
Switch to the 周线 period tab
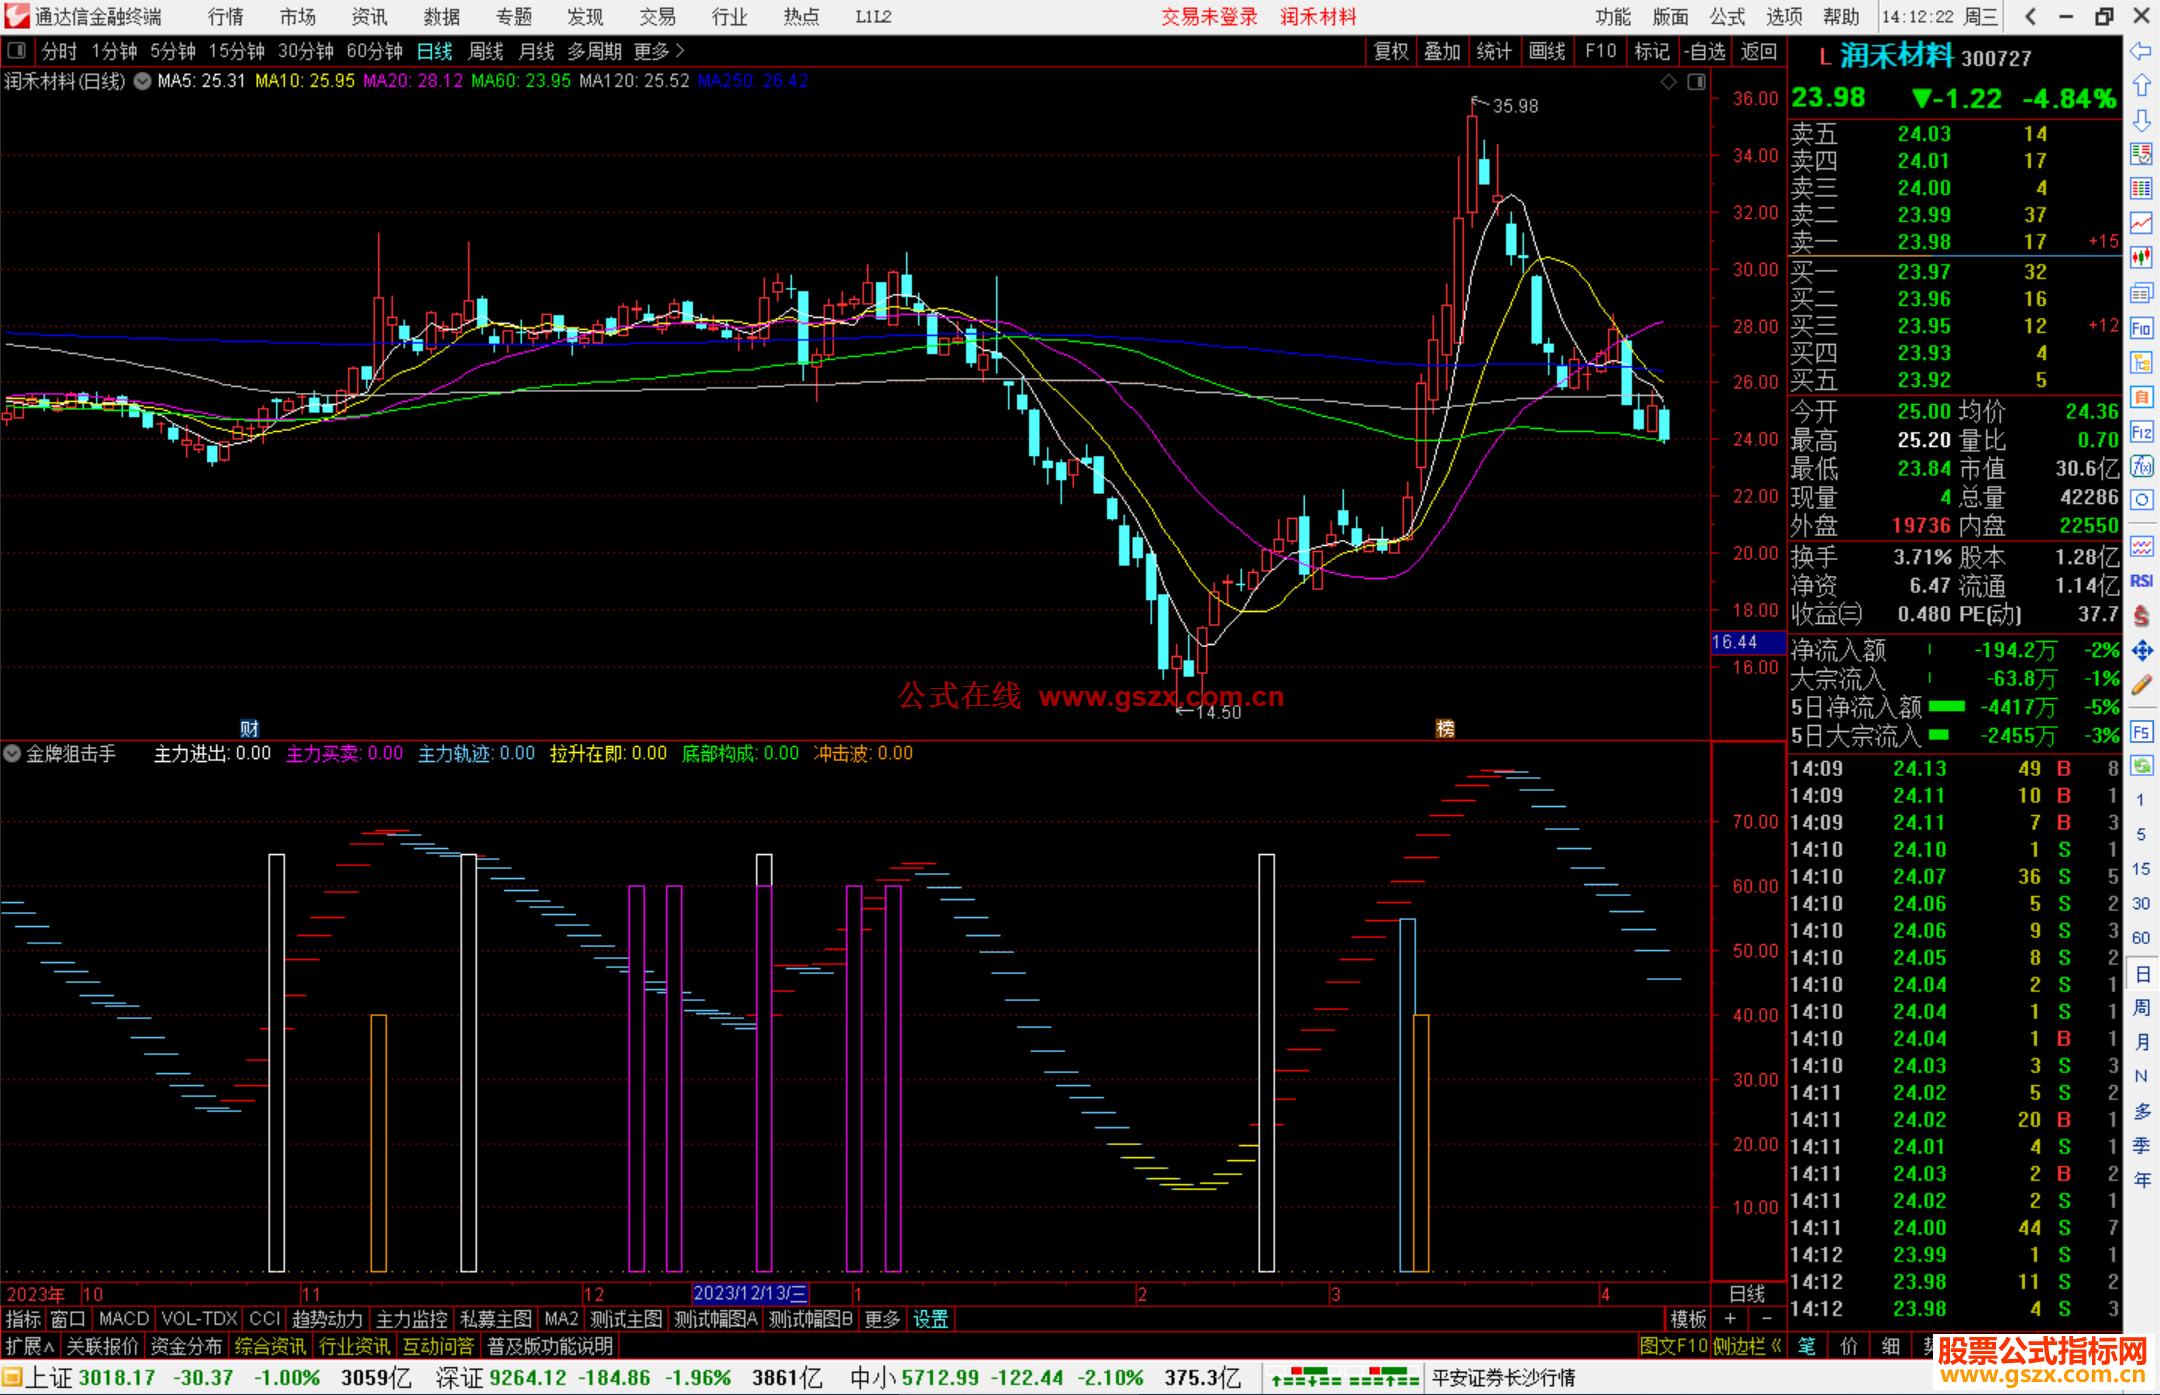click(x=486, y=51)
